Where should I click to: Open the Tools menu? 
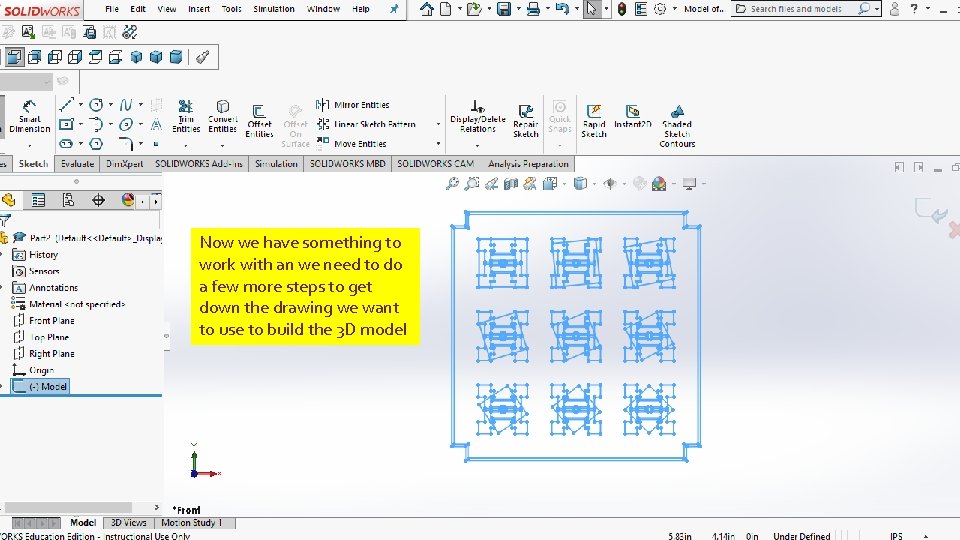click(x=231, y=9)
